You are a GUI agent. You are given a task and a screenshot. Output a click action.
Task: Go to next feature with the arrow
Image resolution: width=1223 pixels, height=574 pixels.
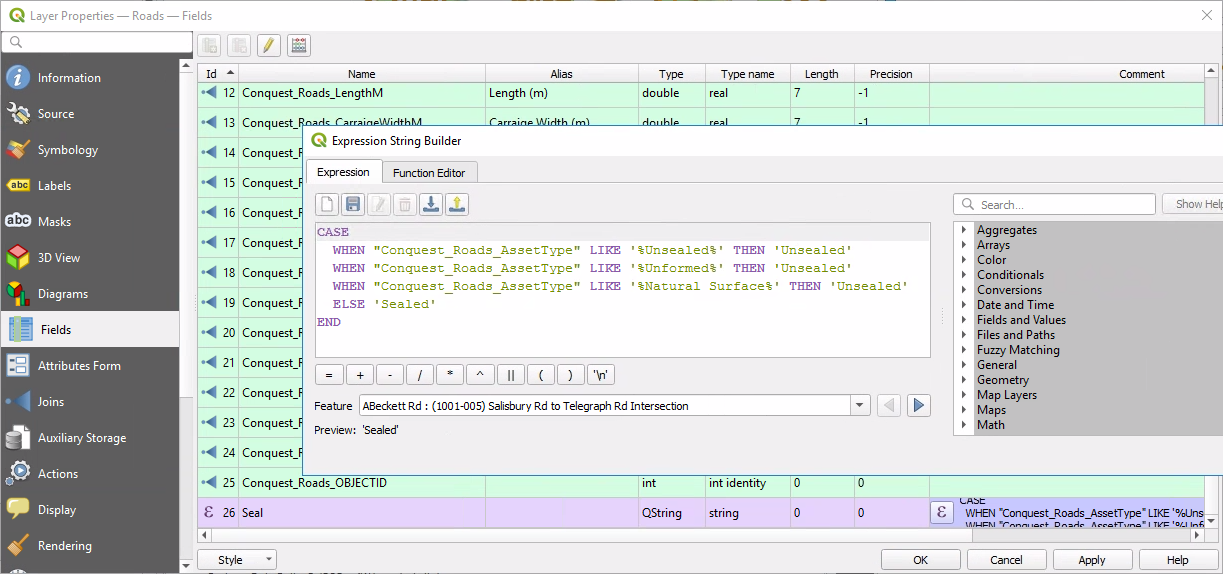coord(919,406)
